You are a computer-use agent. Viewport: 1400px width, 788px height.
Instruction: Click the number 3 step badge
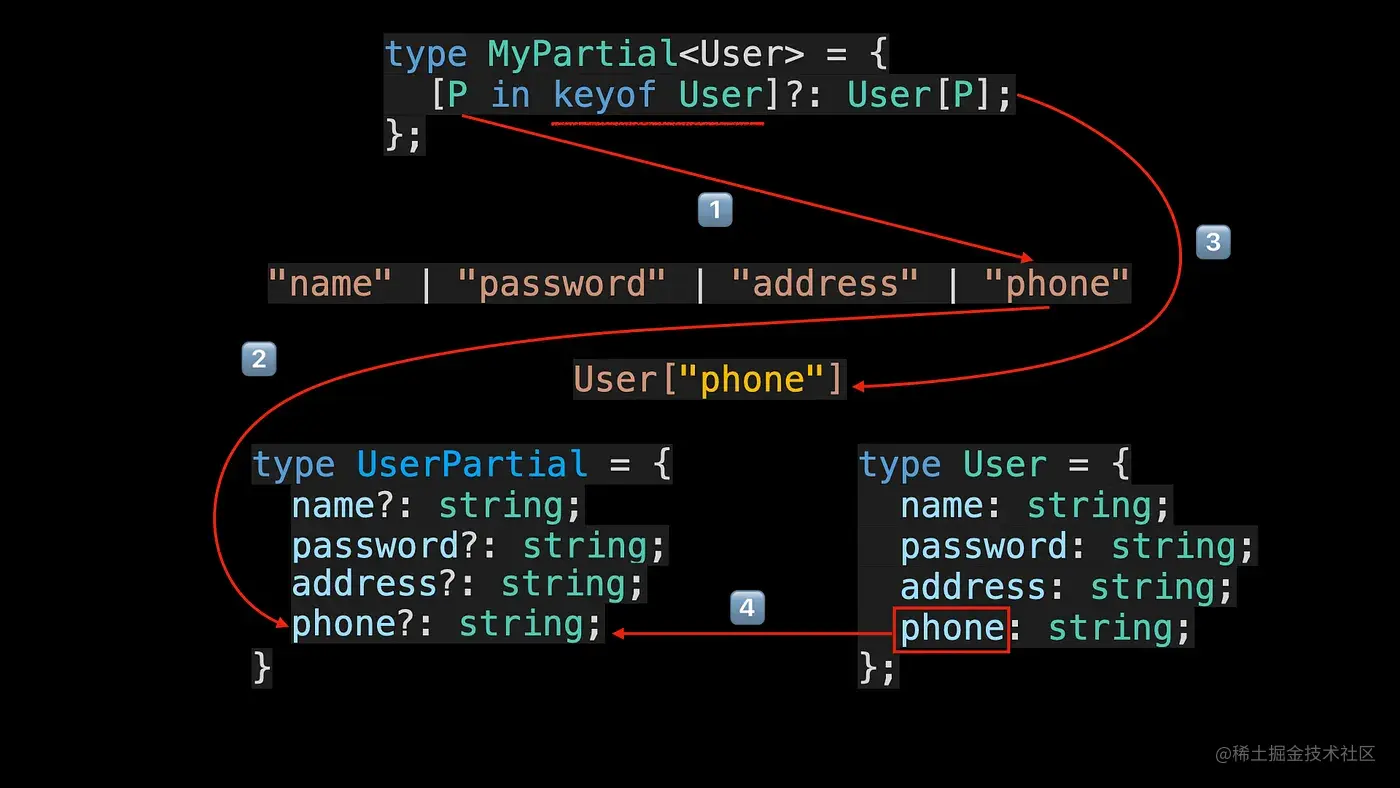pyautogui.click(x=1213, y=242)
